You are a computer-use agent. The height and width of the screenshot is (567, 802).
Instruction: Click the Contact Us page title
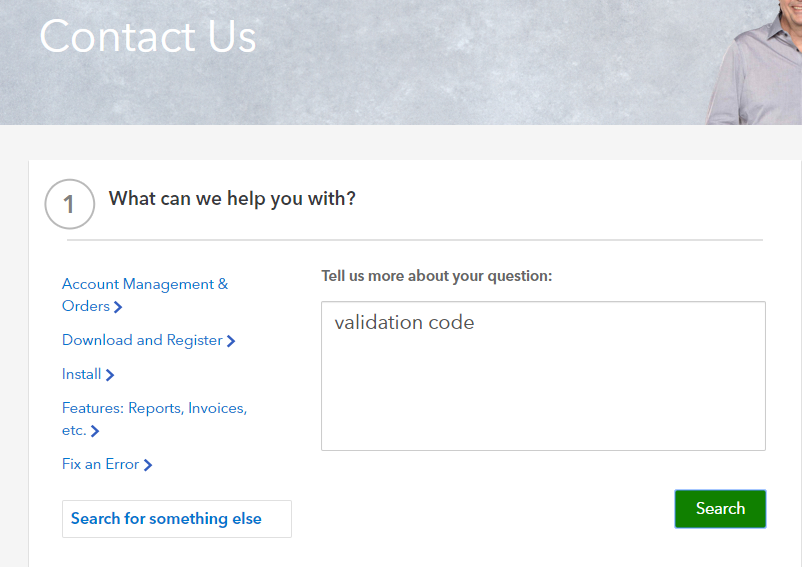click(x=148, y=36)
